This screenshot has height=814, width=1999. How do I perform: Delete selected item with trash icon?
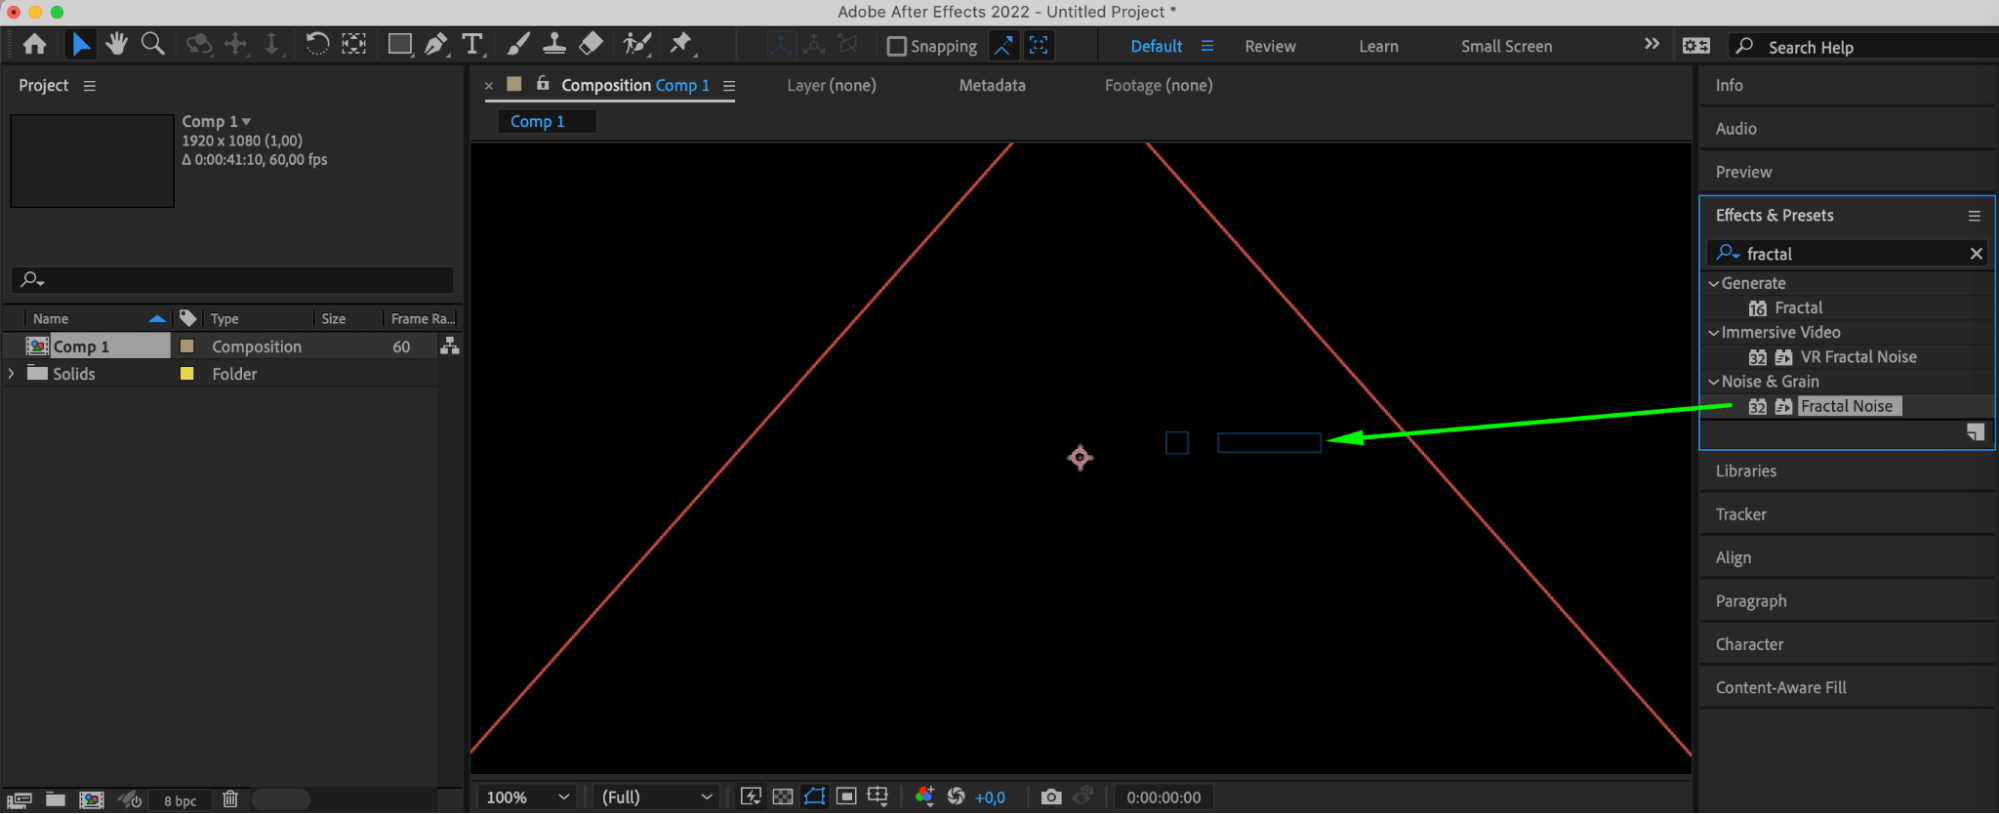pyautogui.click(x=230, y=799)
